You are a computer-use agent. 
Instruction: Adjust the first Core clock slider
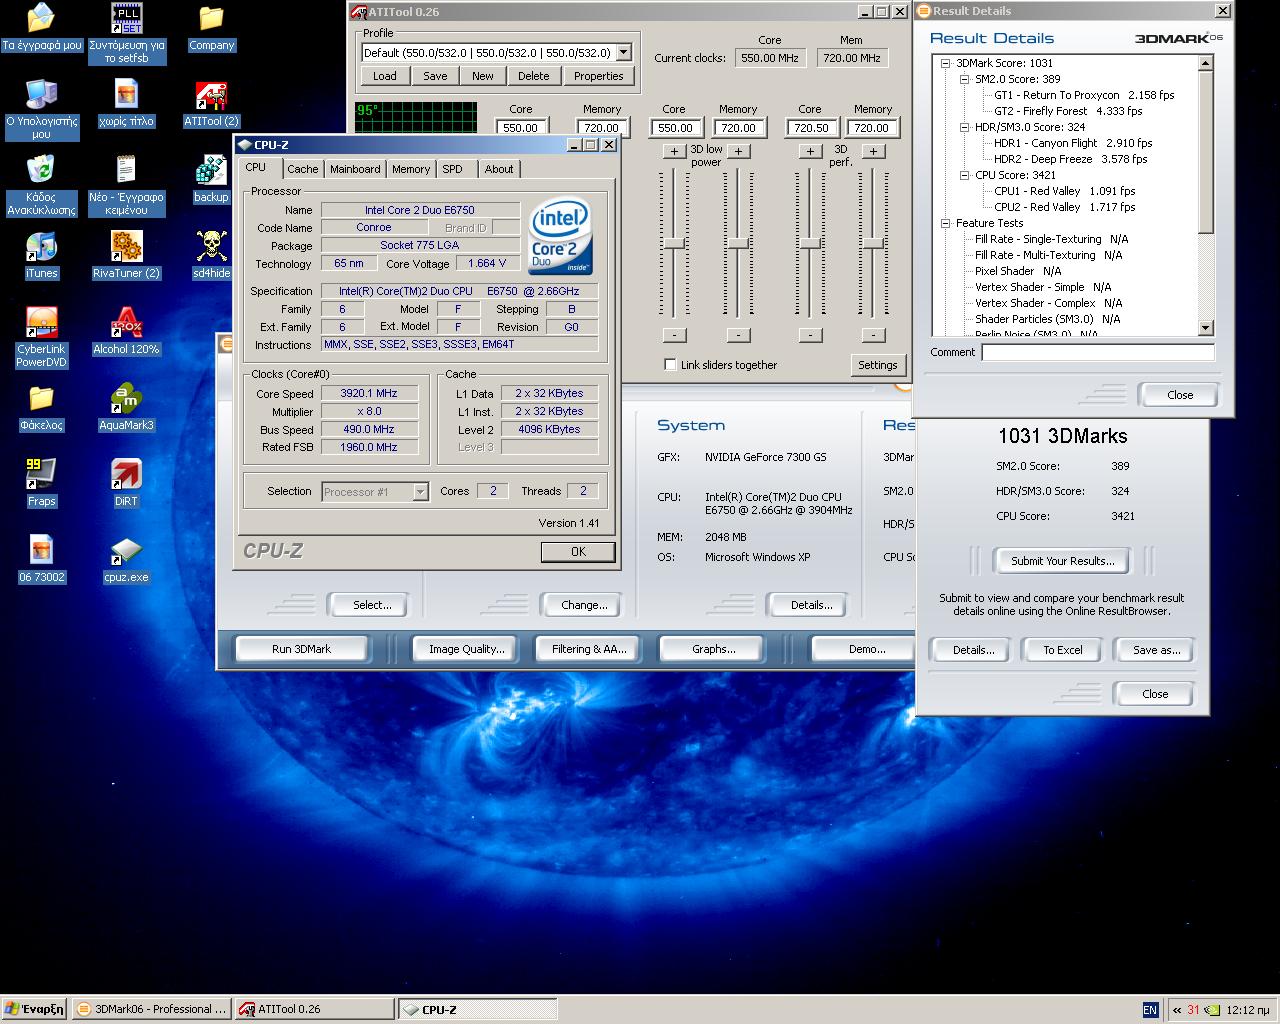(x=675, y=243)
